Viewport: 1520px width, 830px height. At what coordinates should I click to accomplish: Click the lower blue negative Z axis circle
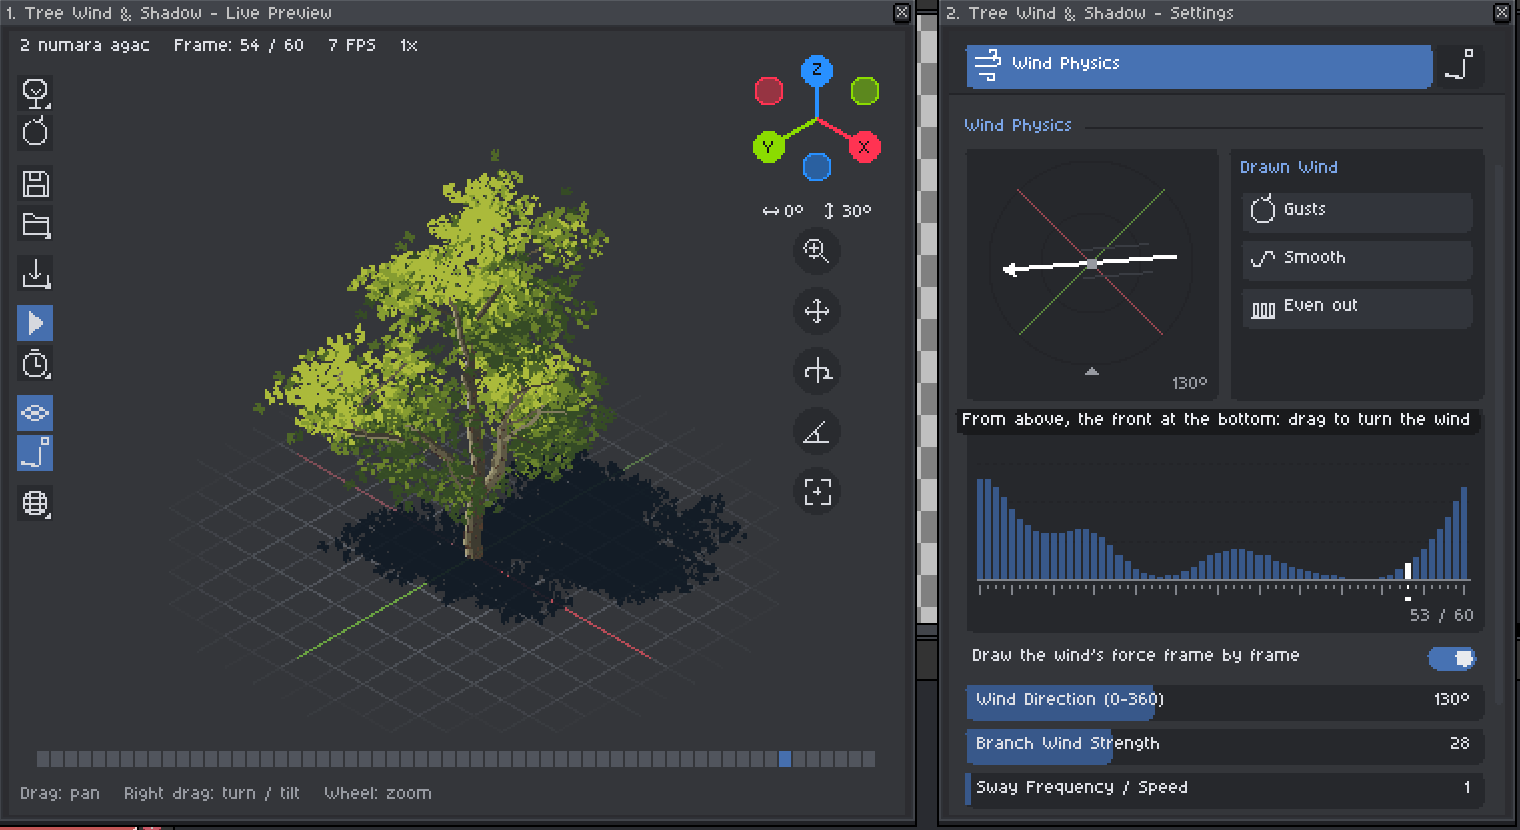(817, 167)
